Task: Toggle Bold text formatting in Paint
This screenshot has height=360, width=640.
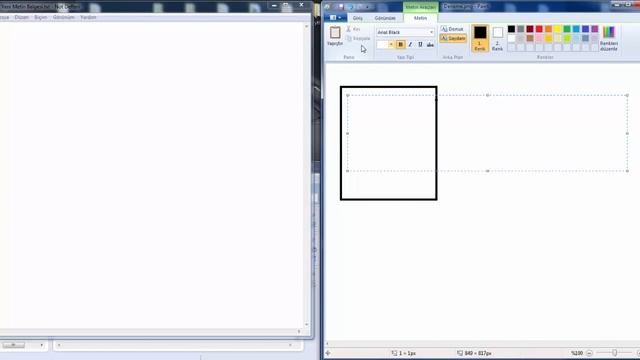Action: [400, 44]
